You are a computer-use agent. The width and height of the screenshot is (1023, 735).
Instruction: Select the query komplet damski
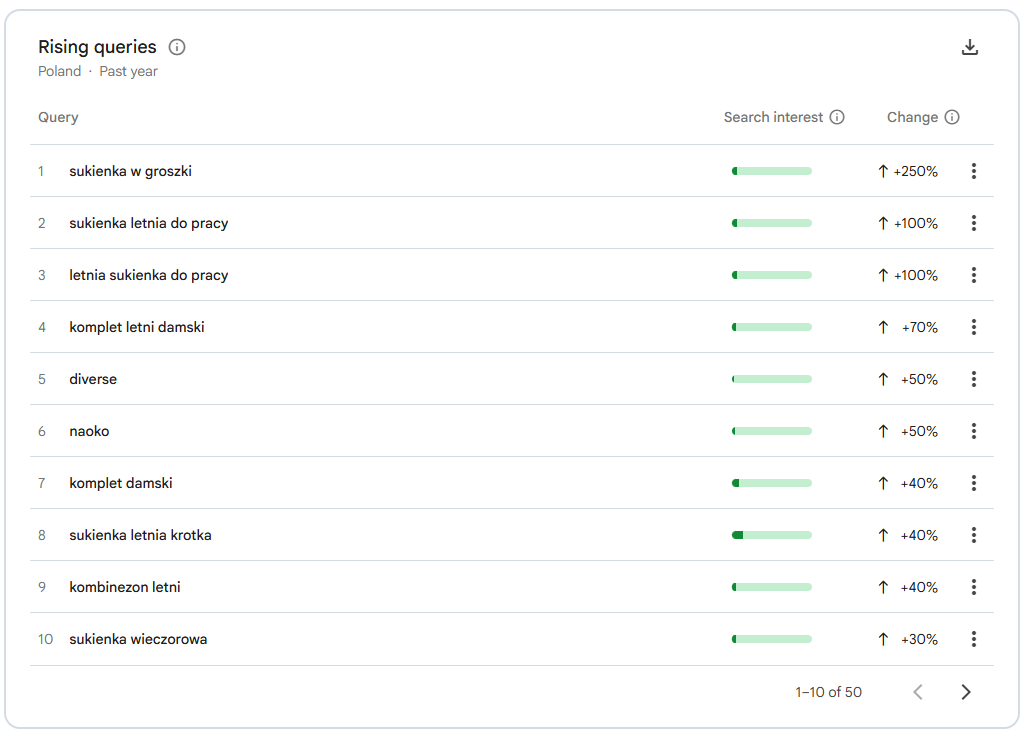pyautogui.click(x=121, y=483)
